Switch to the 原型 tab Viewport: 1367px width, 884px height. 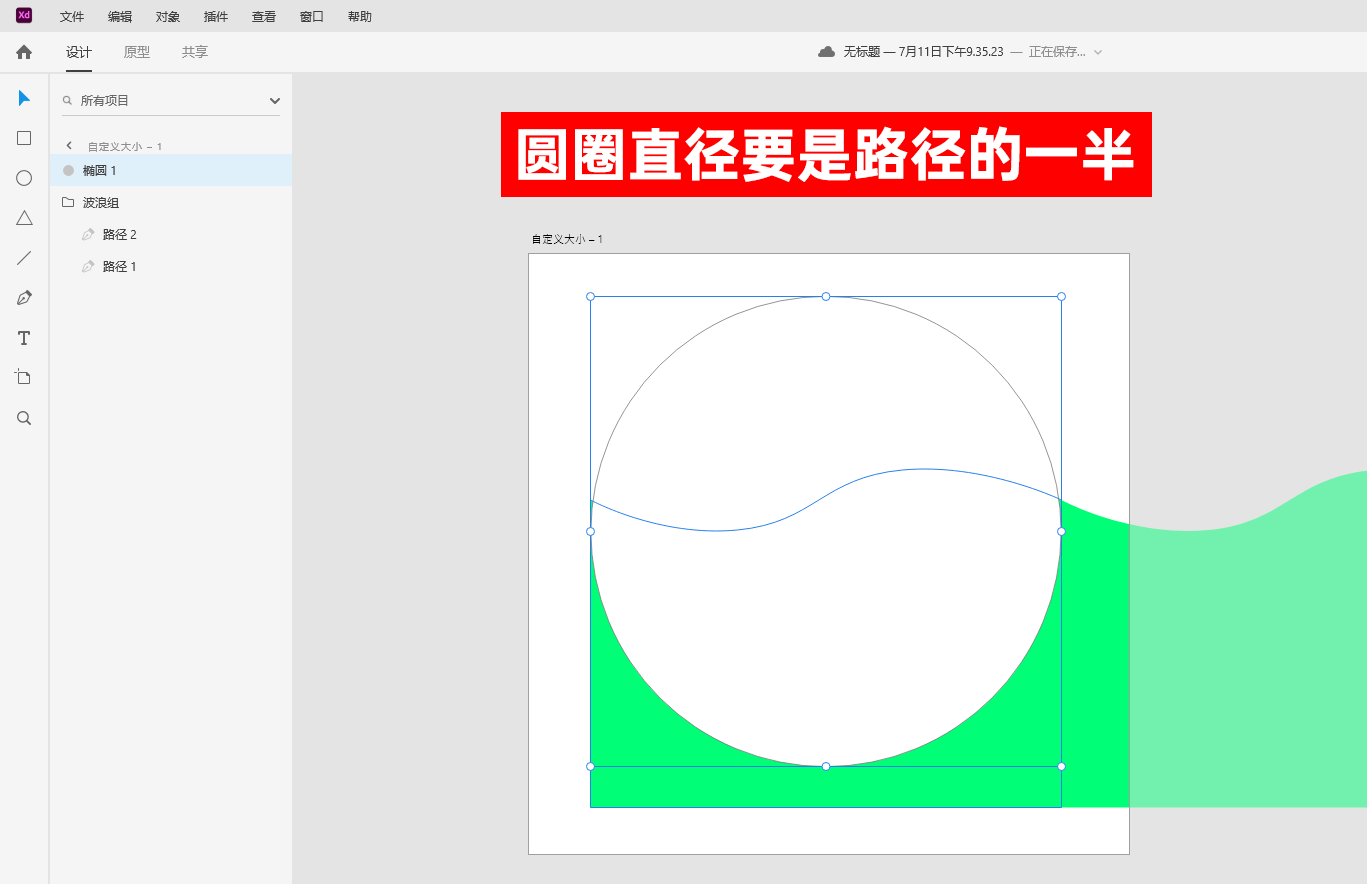click(x=137, y=52)
